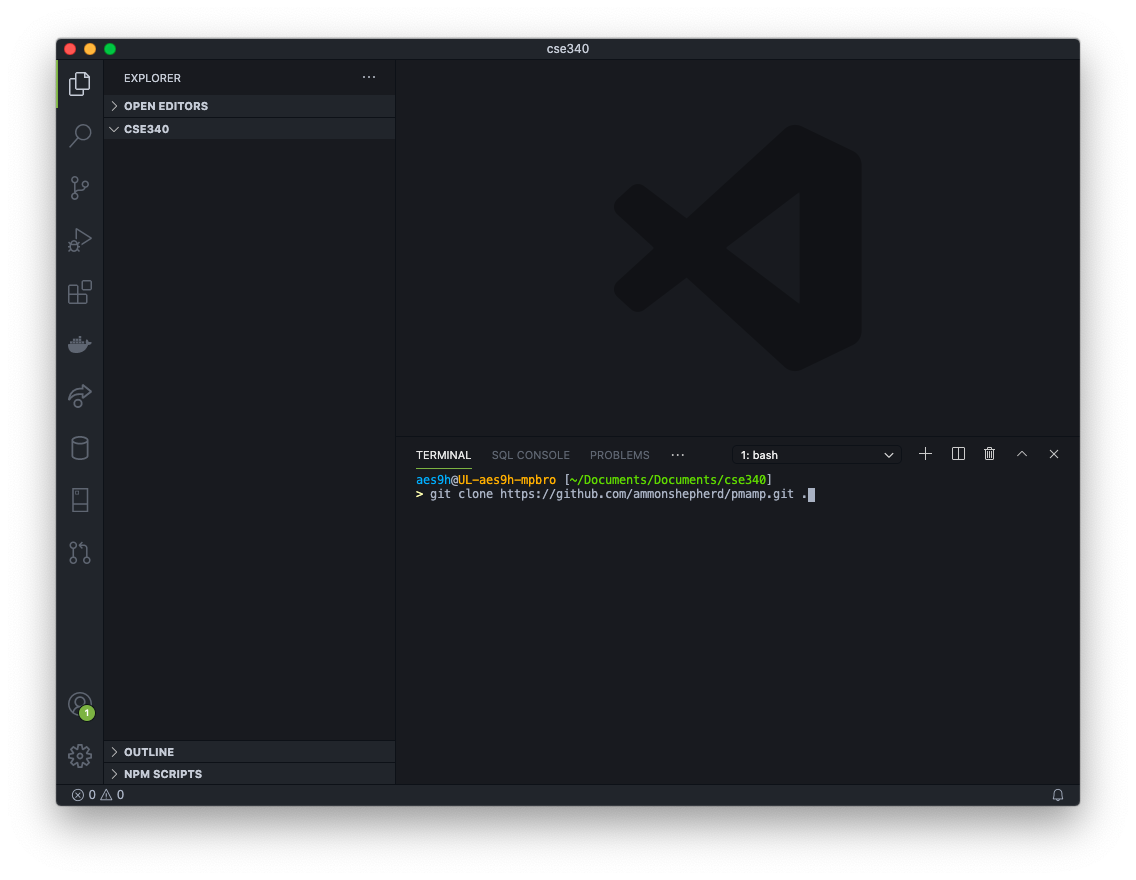
Task: Open the 1: bash terminal selector dropdown
Action: (816, 455)
